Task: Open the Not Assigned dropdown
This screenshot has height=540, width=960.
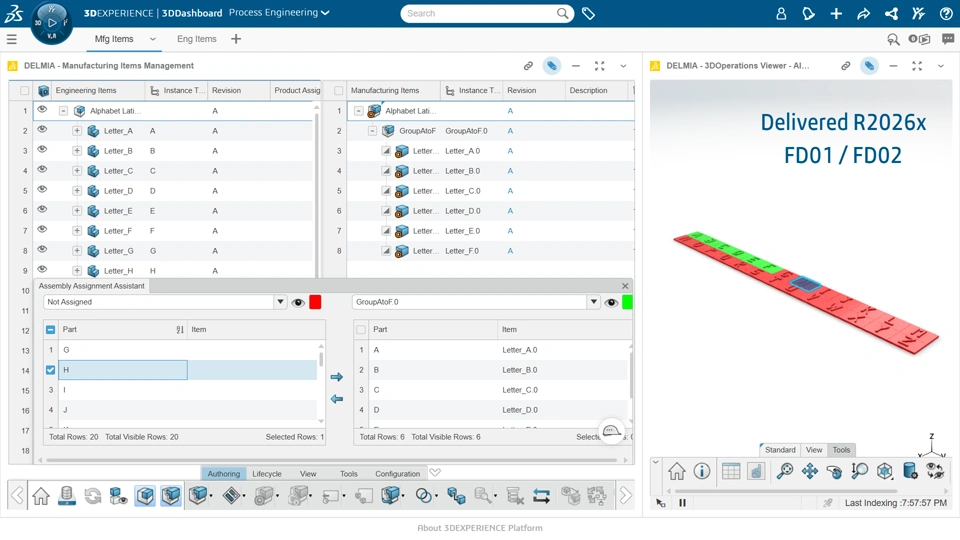Action: tap(280, 302)
